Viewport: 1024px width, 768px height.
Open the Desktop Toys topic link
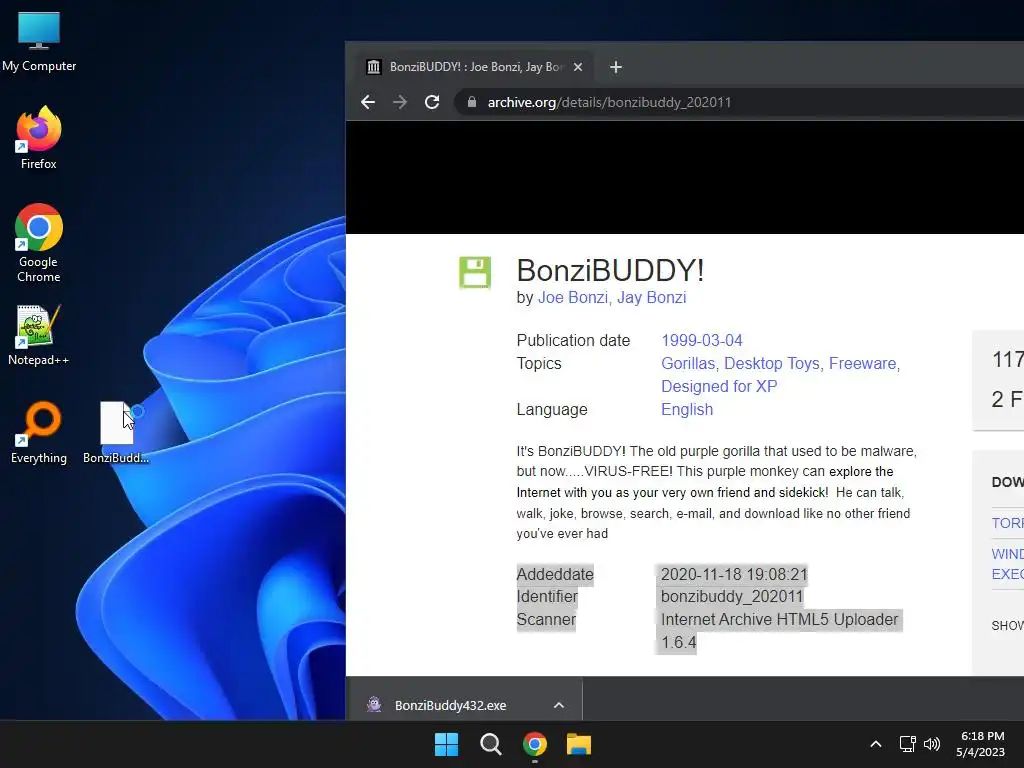(773, 363)
